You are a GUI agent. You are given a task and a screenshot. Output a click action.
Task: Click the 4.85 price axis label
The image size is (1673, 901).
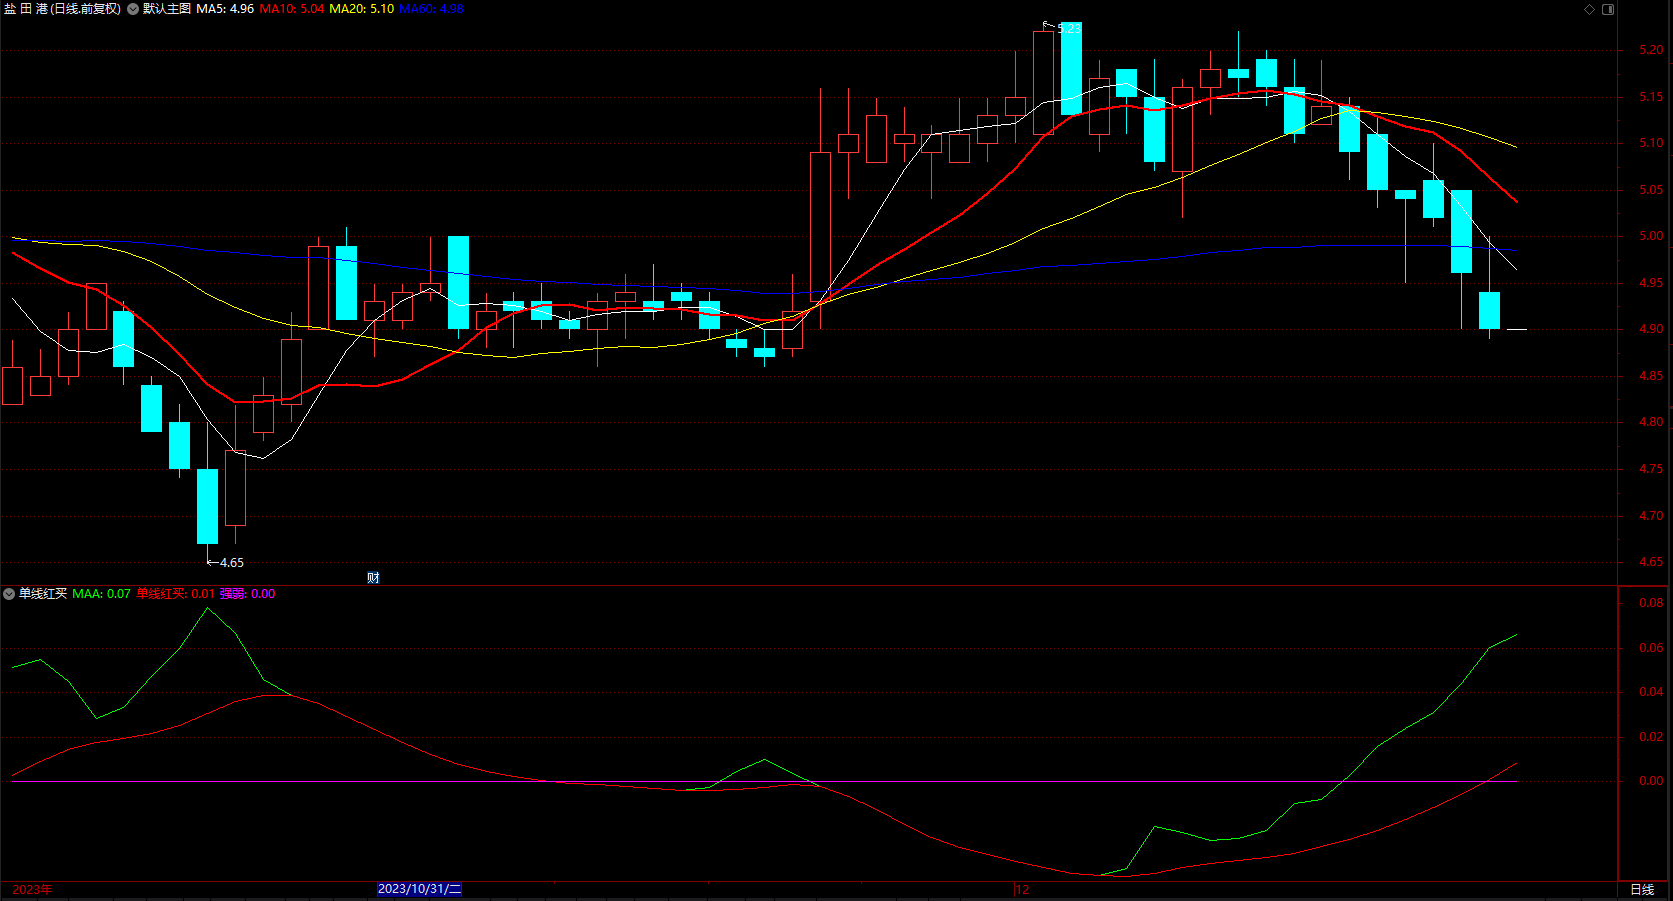click(1652, 376)
